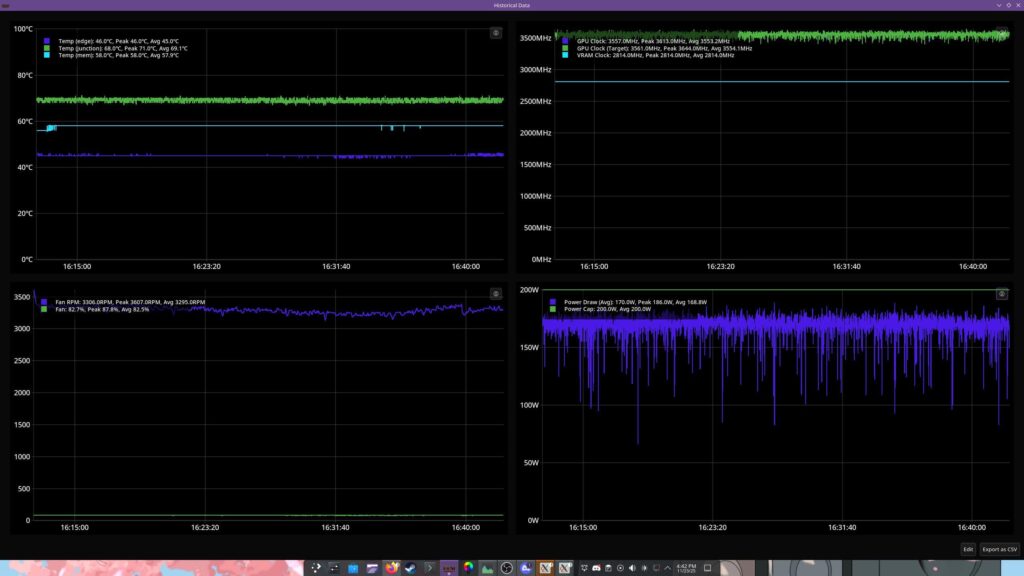Open settings icon of the power draw chart
Image resolution: width=1024 pixels, height=576 pixels.
1002,294
